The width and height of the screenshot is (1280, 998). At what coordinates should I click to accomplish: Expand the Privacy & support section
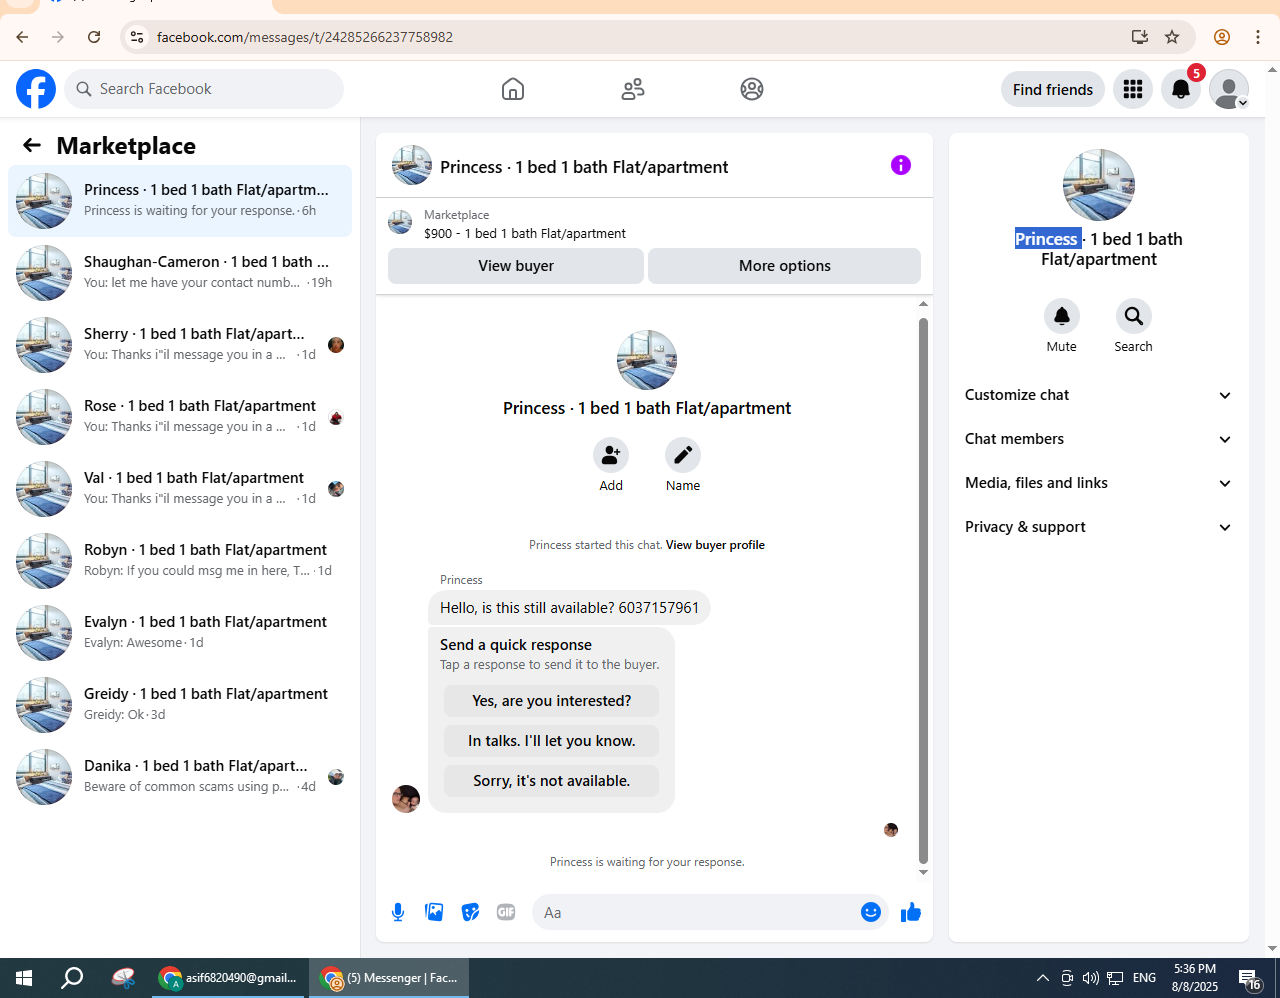[x=1099, y=527]
